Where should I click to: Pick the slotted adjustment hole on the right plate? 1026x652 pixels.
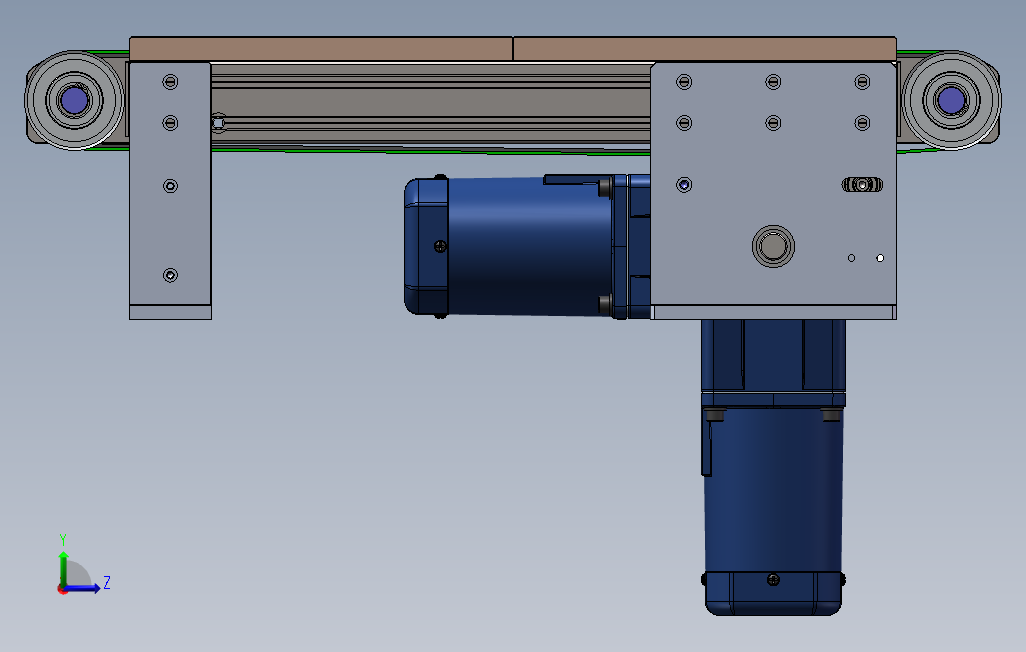[862, 185]
